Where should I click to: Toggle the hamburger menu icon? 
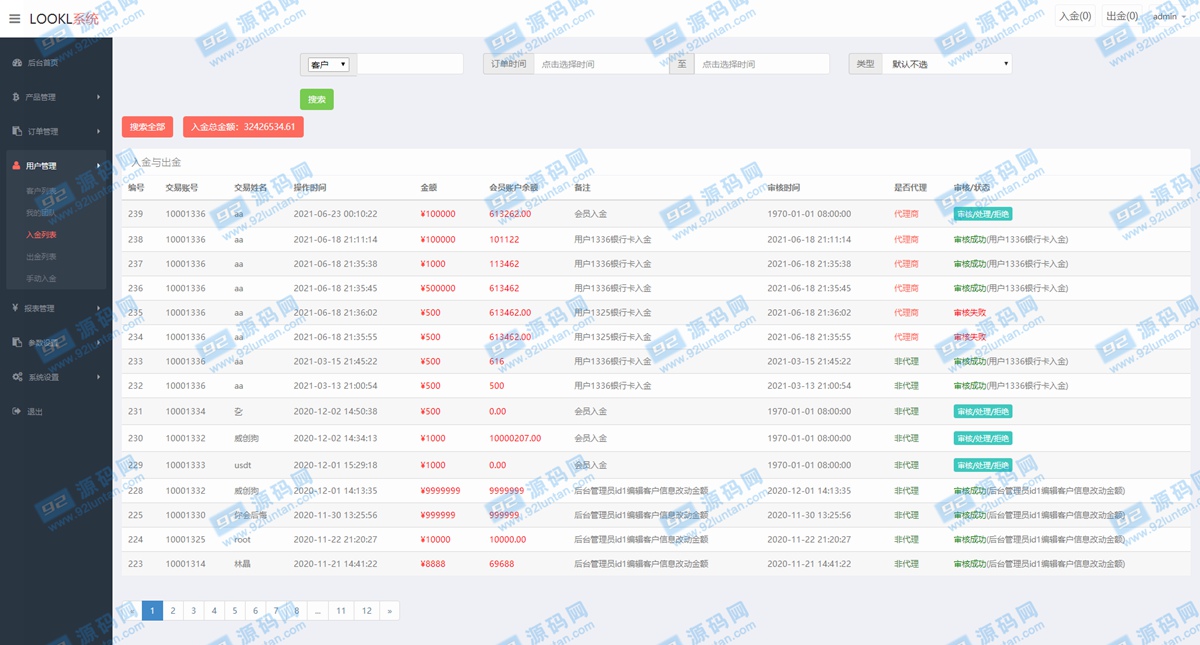click(14, 18)
